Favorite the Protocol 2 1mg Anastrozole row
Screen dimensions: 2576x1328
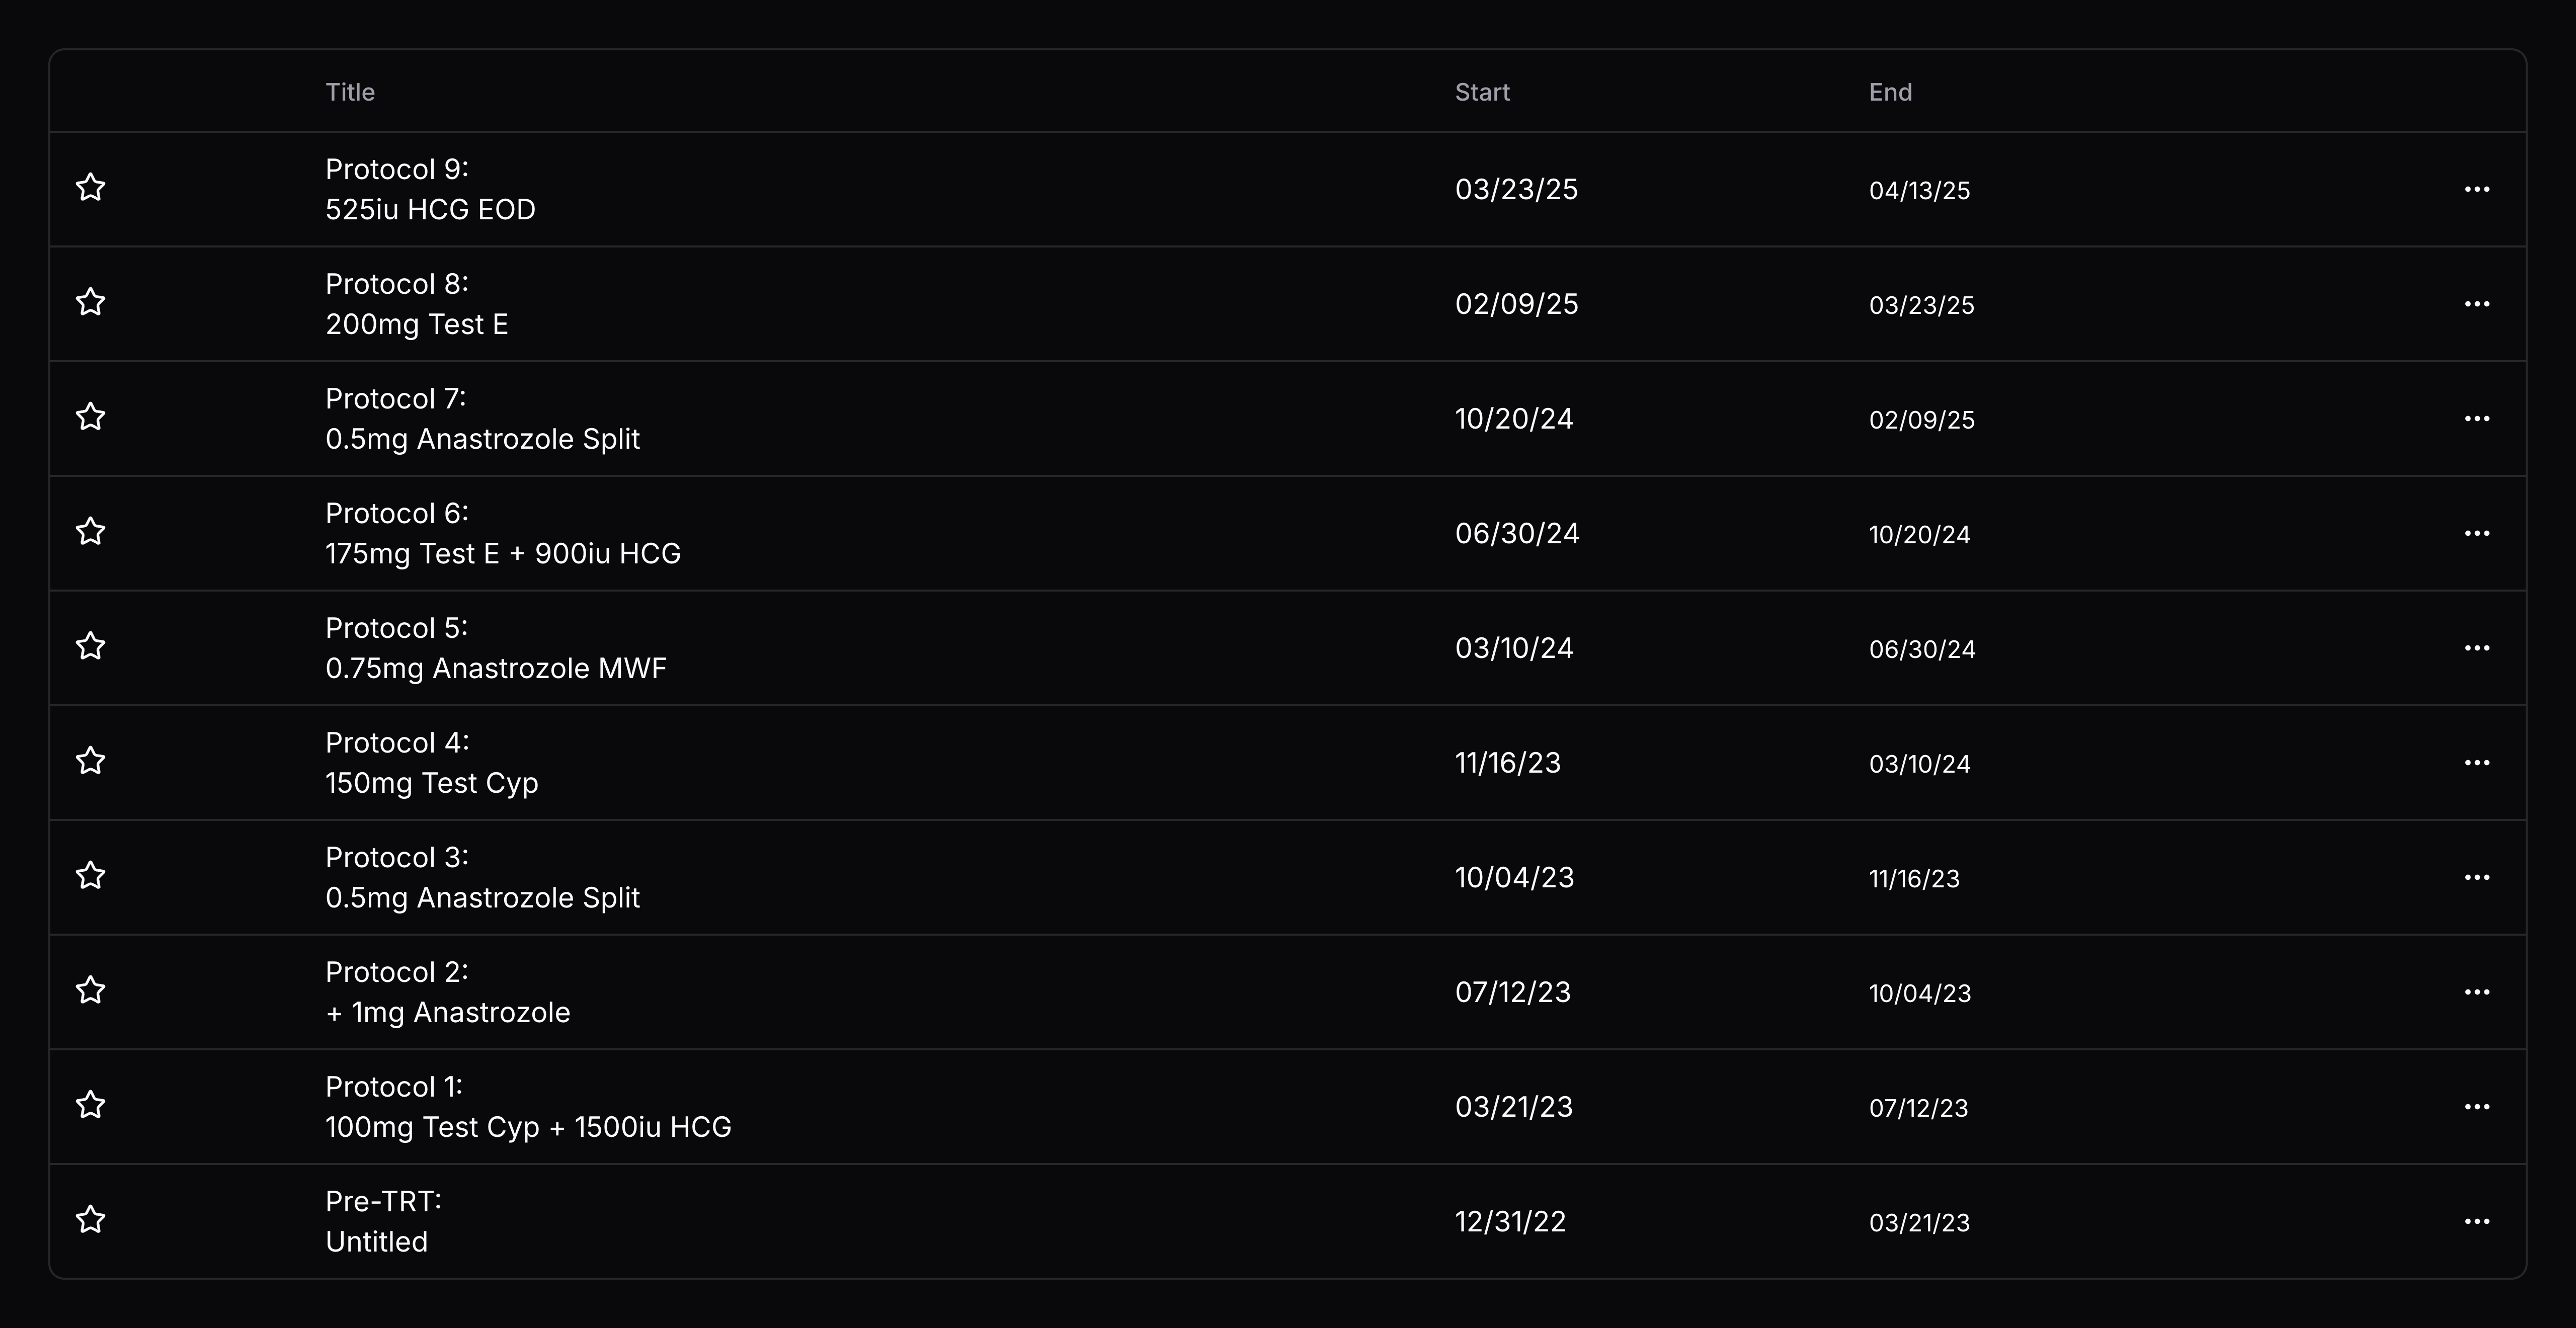click(x=91, y=990)
